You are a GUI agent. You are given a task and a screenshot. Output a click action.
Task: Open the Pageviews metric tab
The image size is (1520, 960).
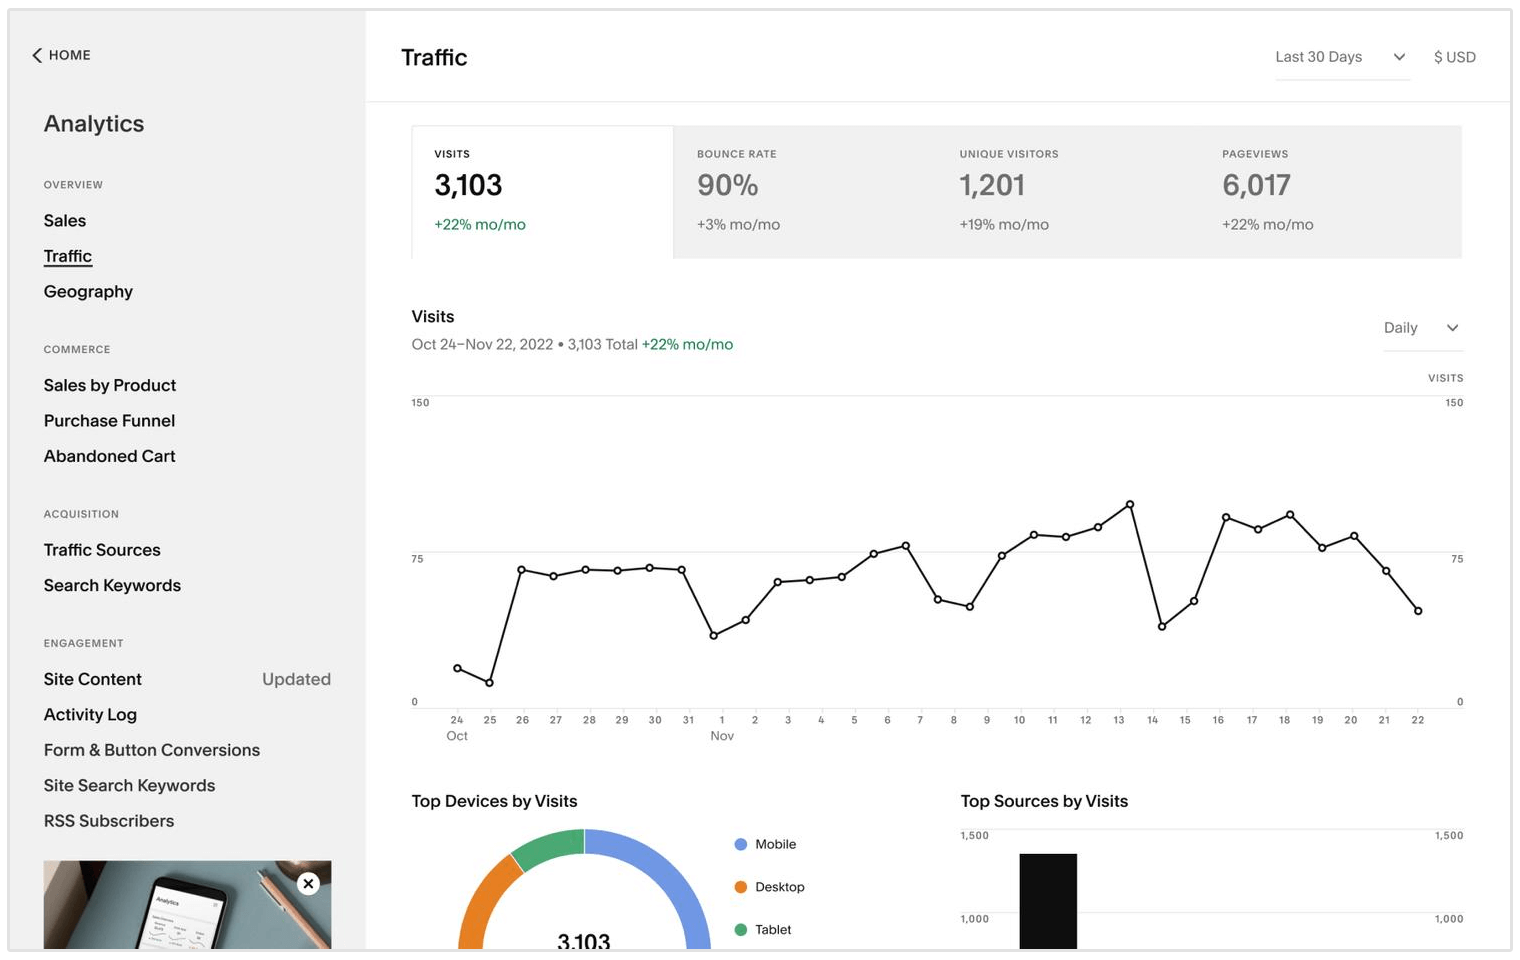[1330, 191]
